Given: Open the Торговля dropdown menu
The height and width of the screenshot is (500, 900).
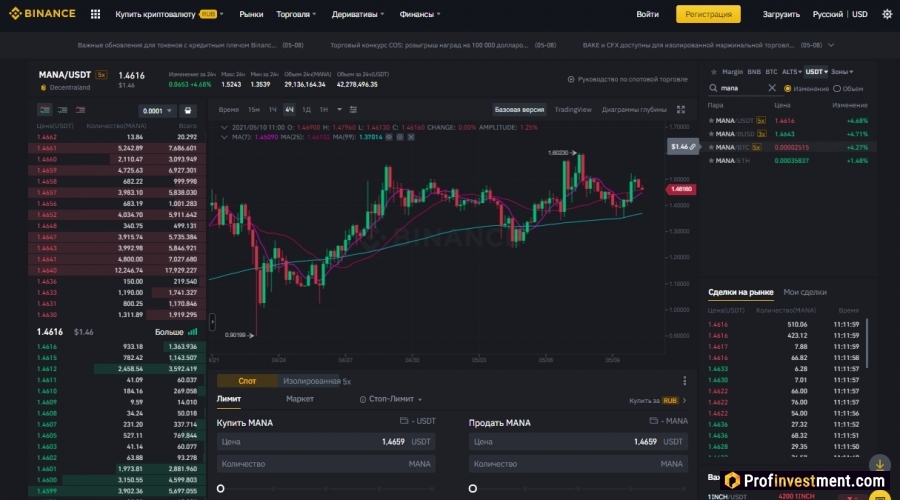Looking at the screenshot, I should 296,14.
